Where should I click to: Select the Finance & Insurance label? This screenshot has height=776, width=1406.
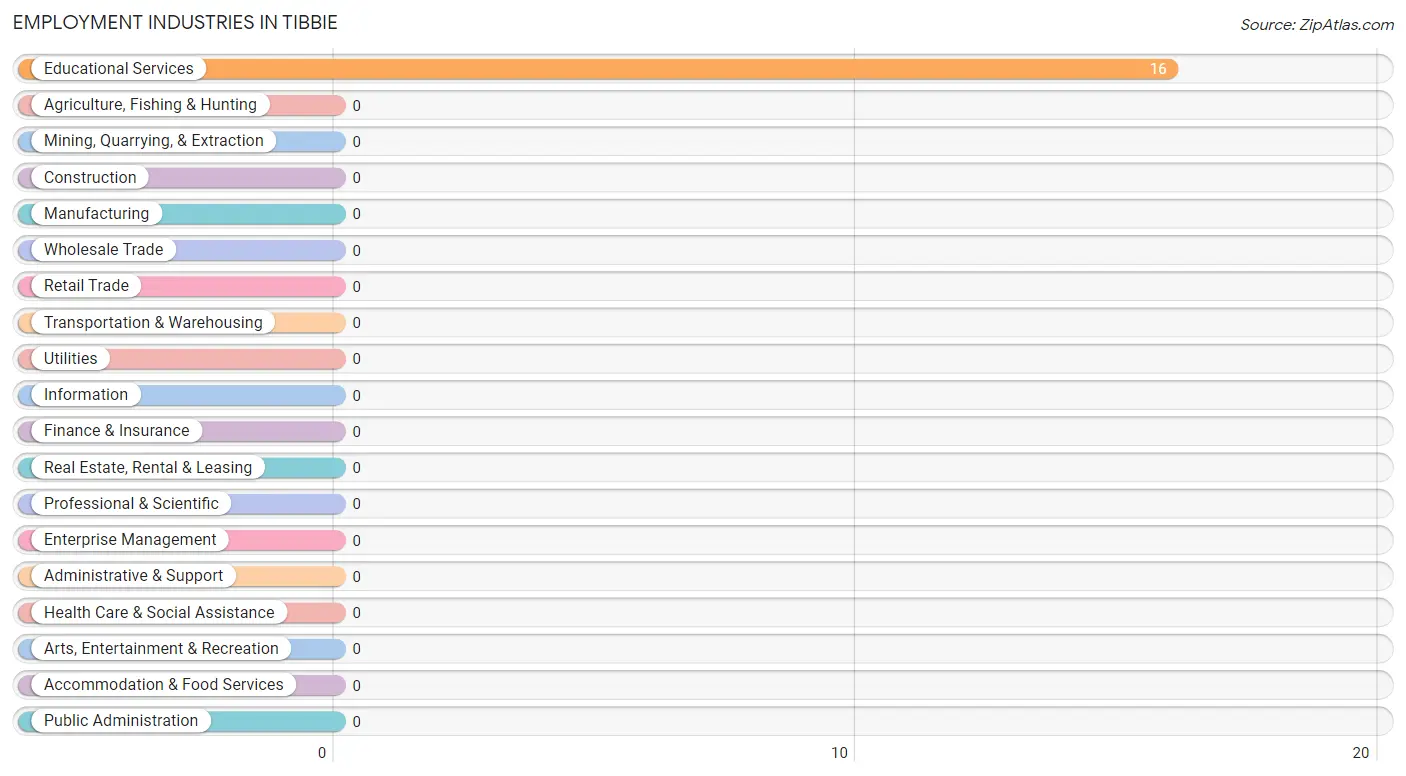[116, 431]
